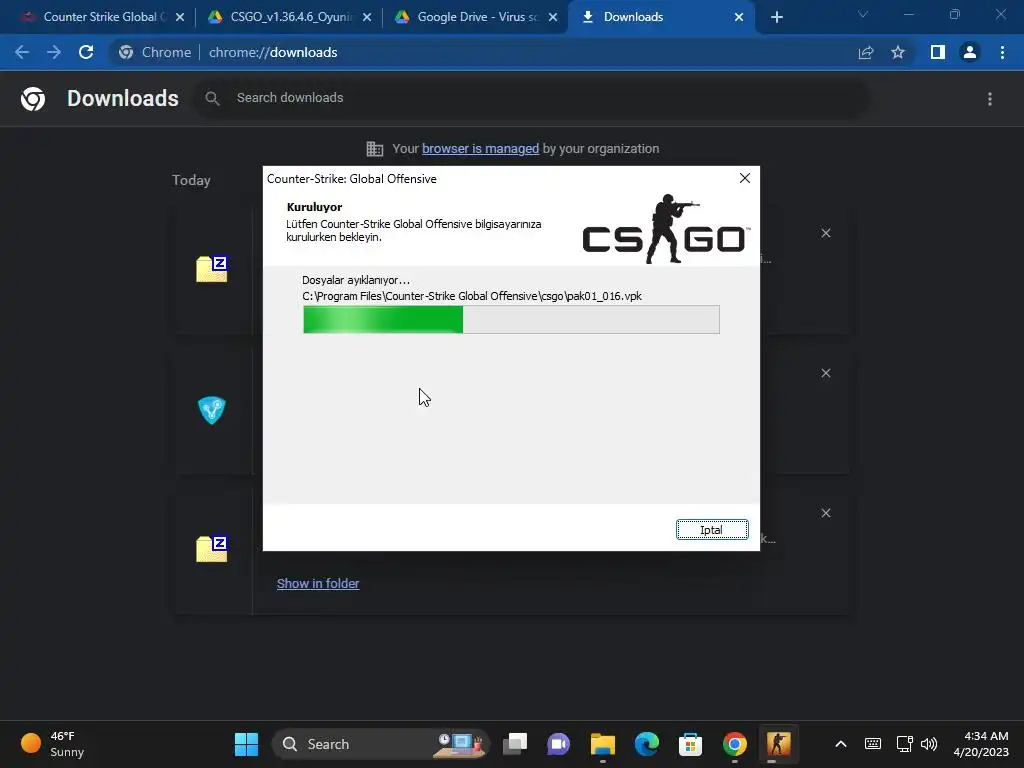Open Task View from taskbar
The height and width of the screenshot is (768, 1024).
click(x=515, y=744)
